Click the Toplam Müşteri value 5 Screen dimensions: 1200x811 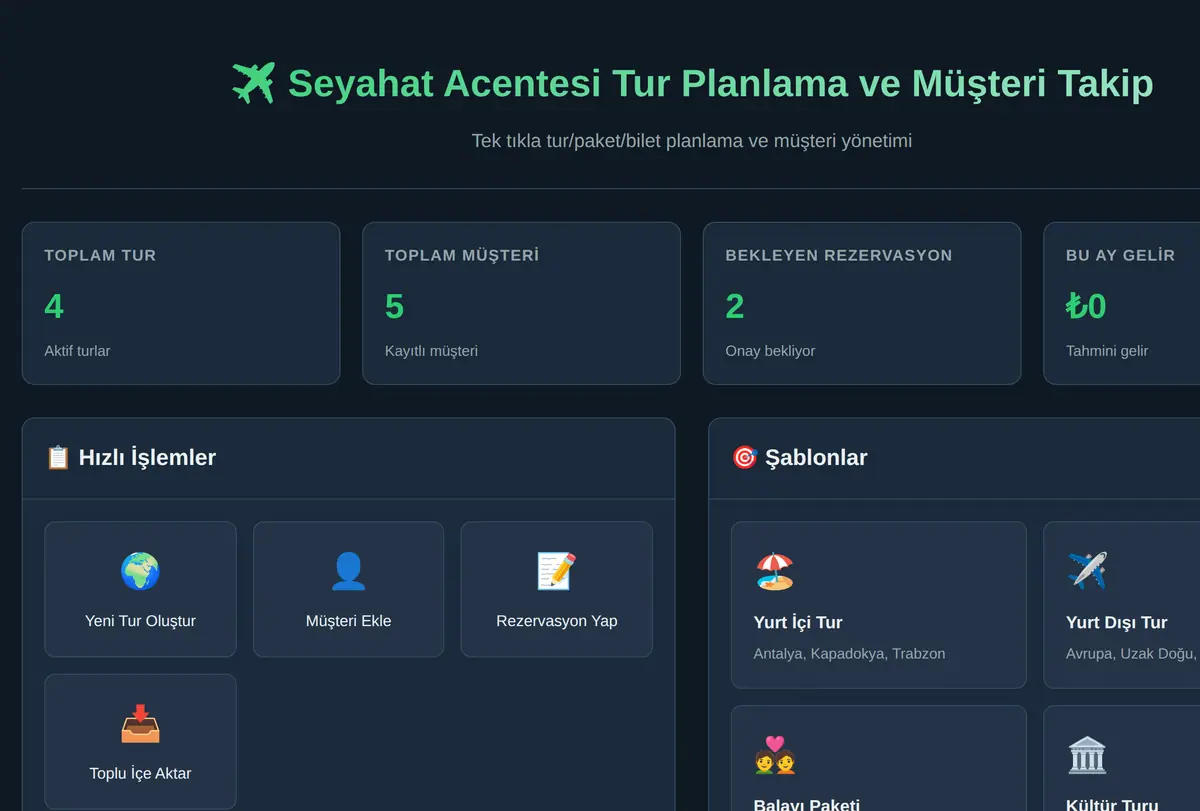click(x=394, y=306)
